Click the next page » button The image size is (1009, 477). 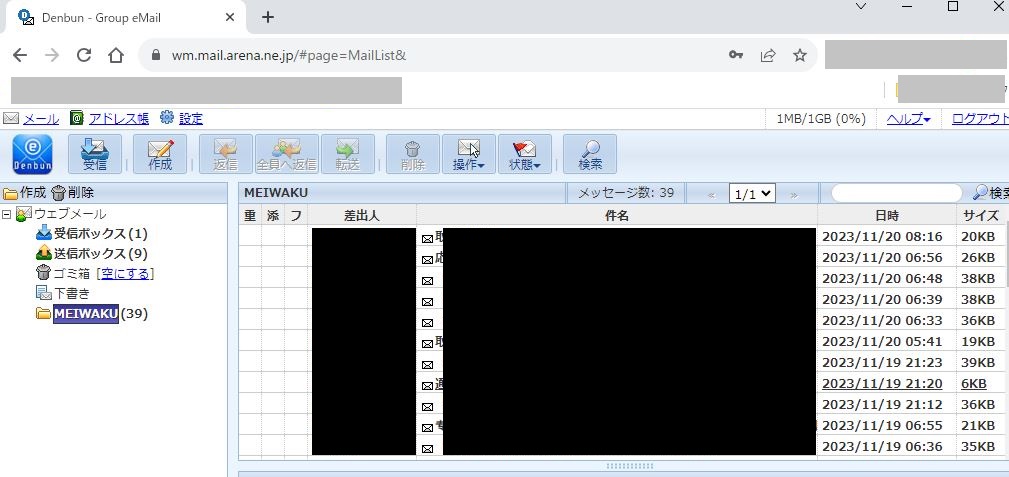pos(793,194)
